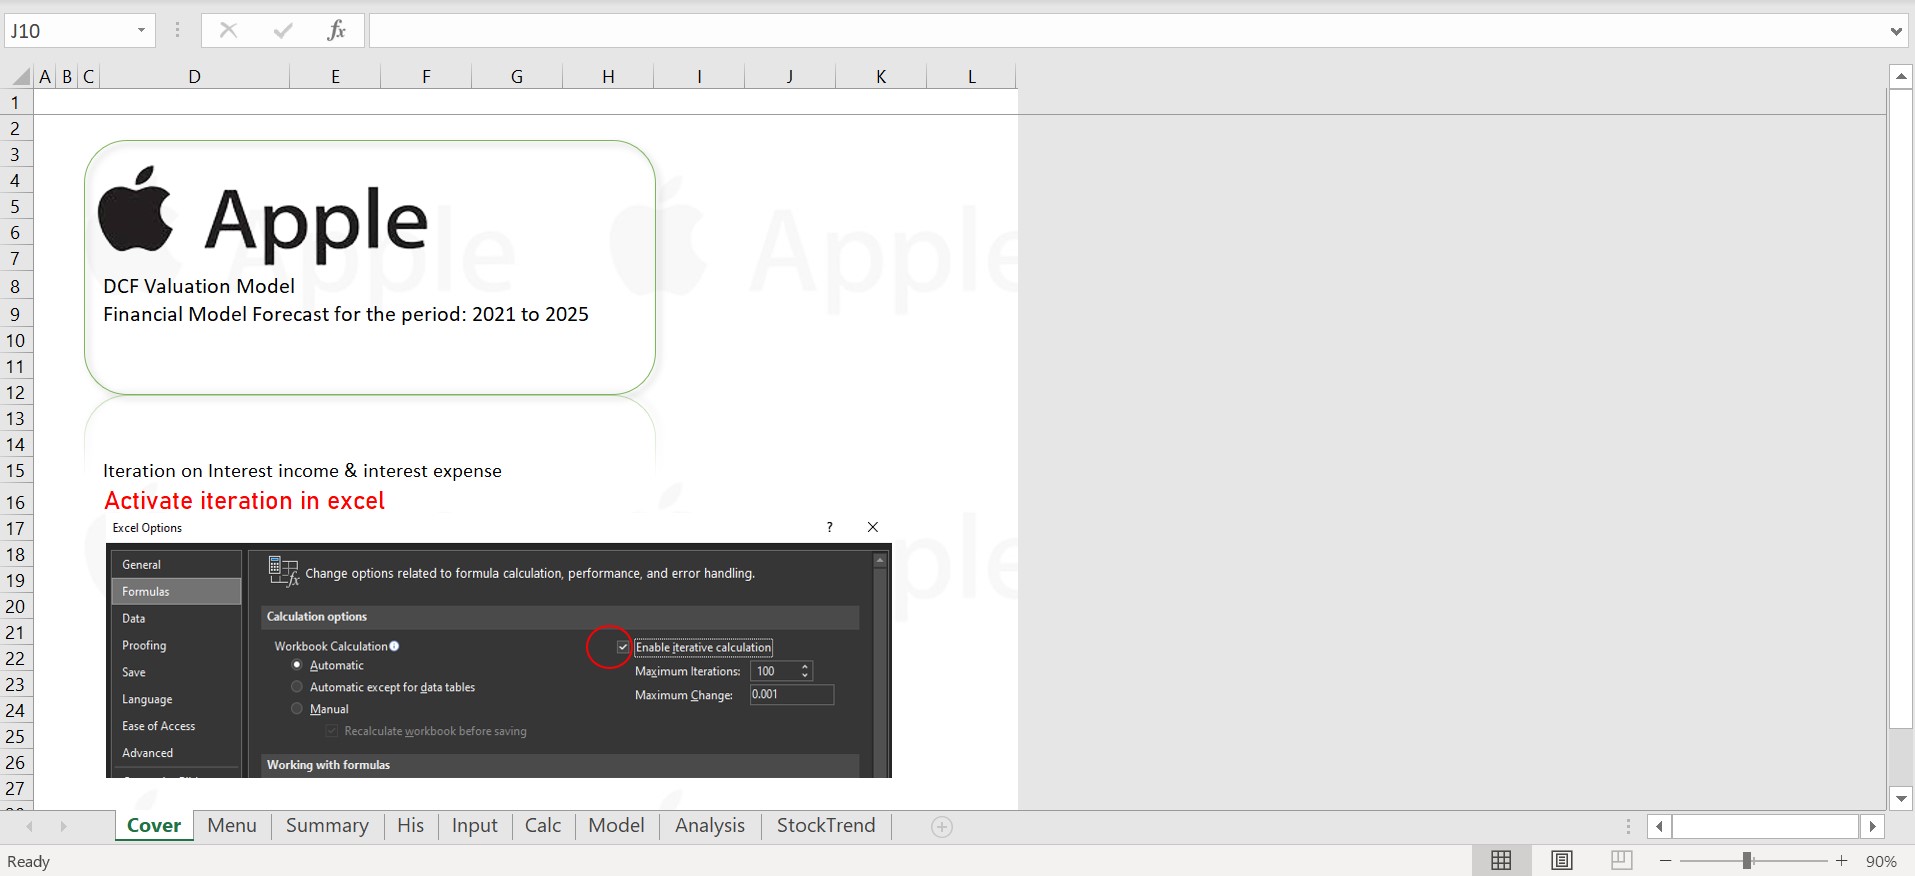Click the Insert Function fx icon
The image size is (1915, 876).
click(336, 31)
